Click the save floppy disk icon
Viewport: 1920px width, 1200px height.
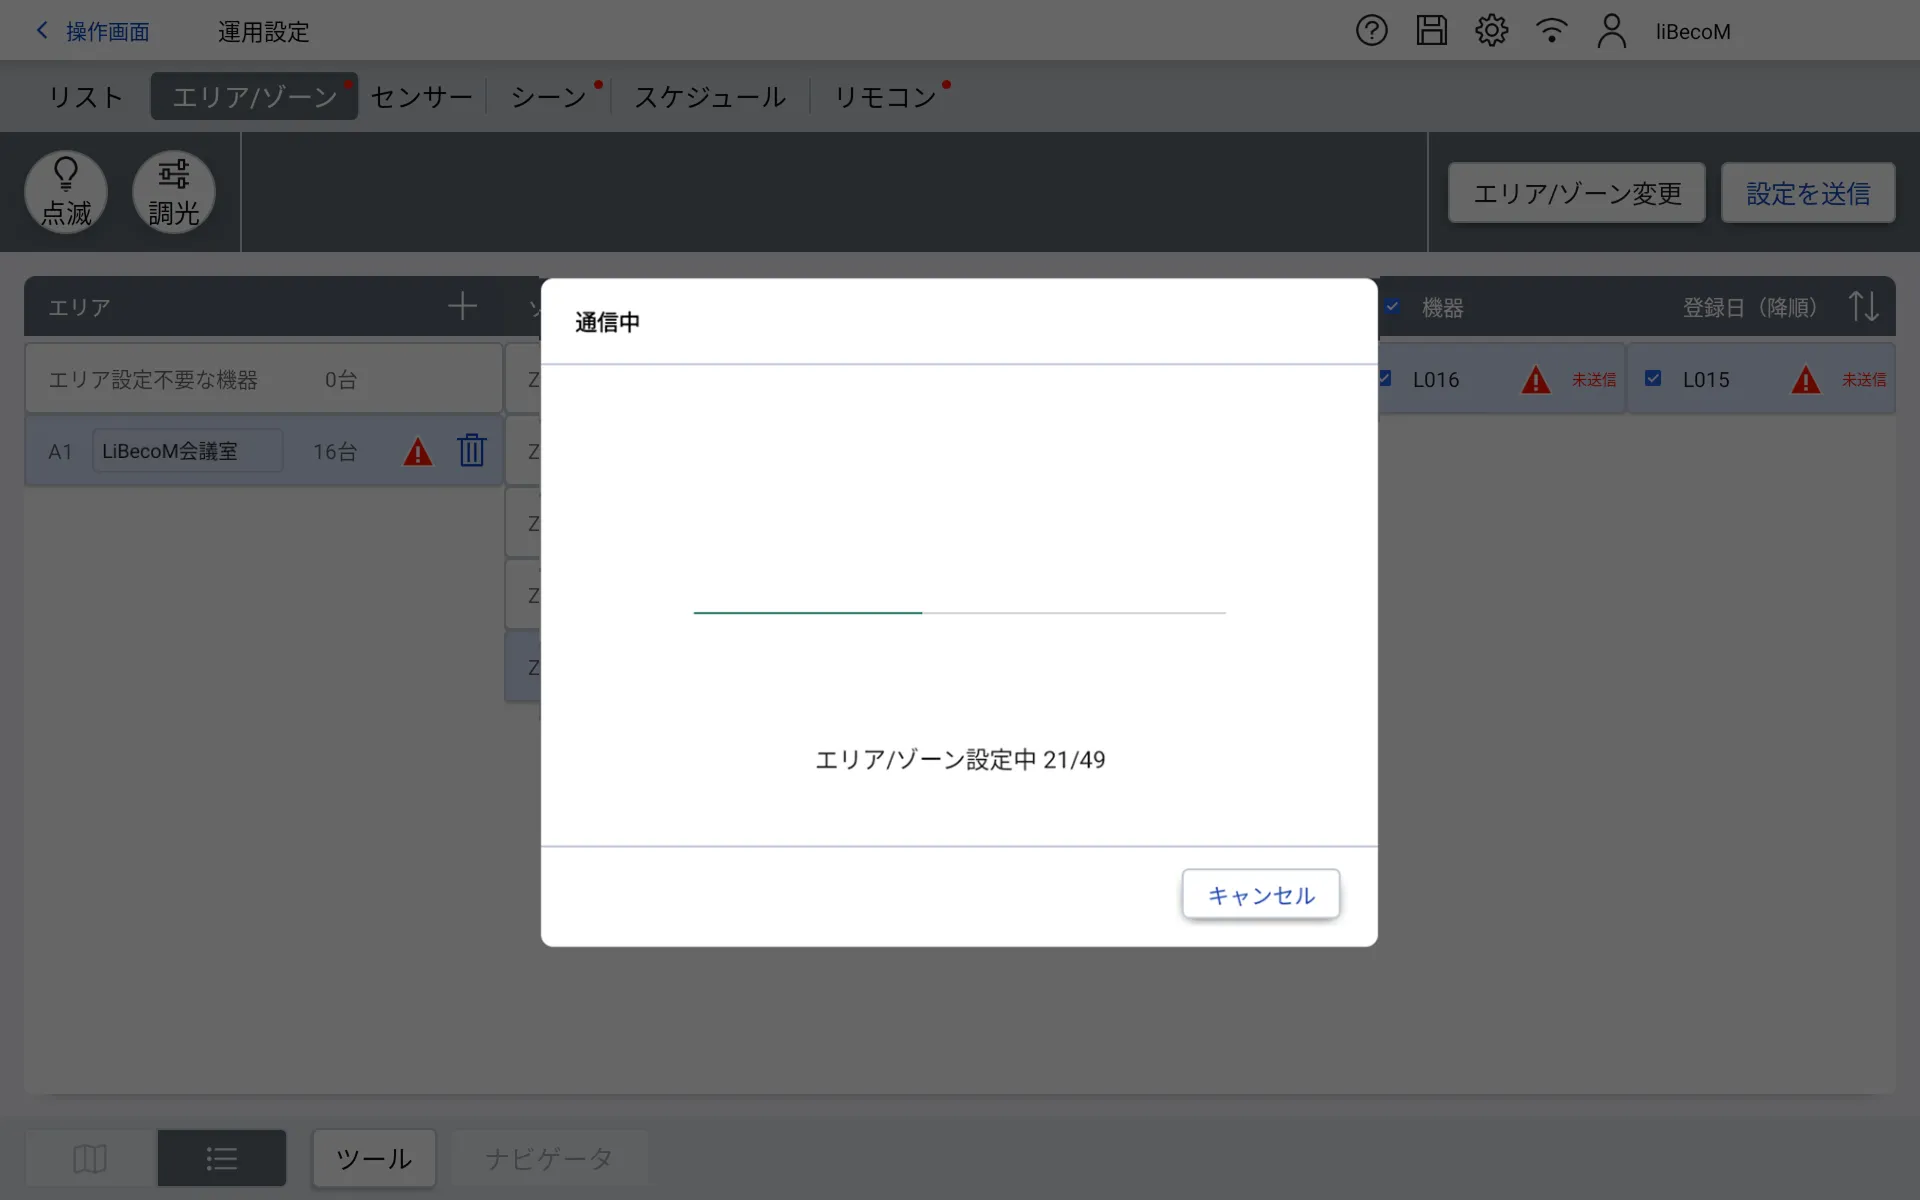pos(1431,31)
